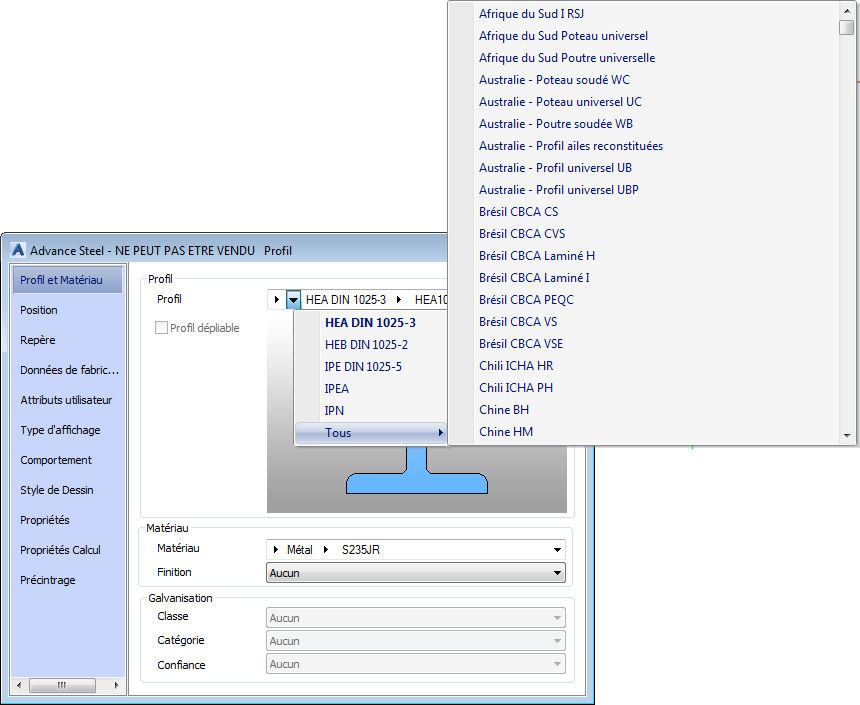Choose IPEA from profile menu
The image size is (860, 705).
click(x=371, y=388)
